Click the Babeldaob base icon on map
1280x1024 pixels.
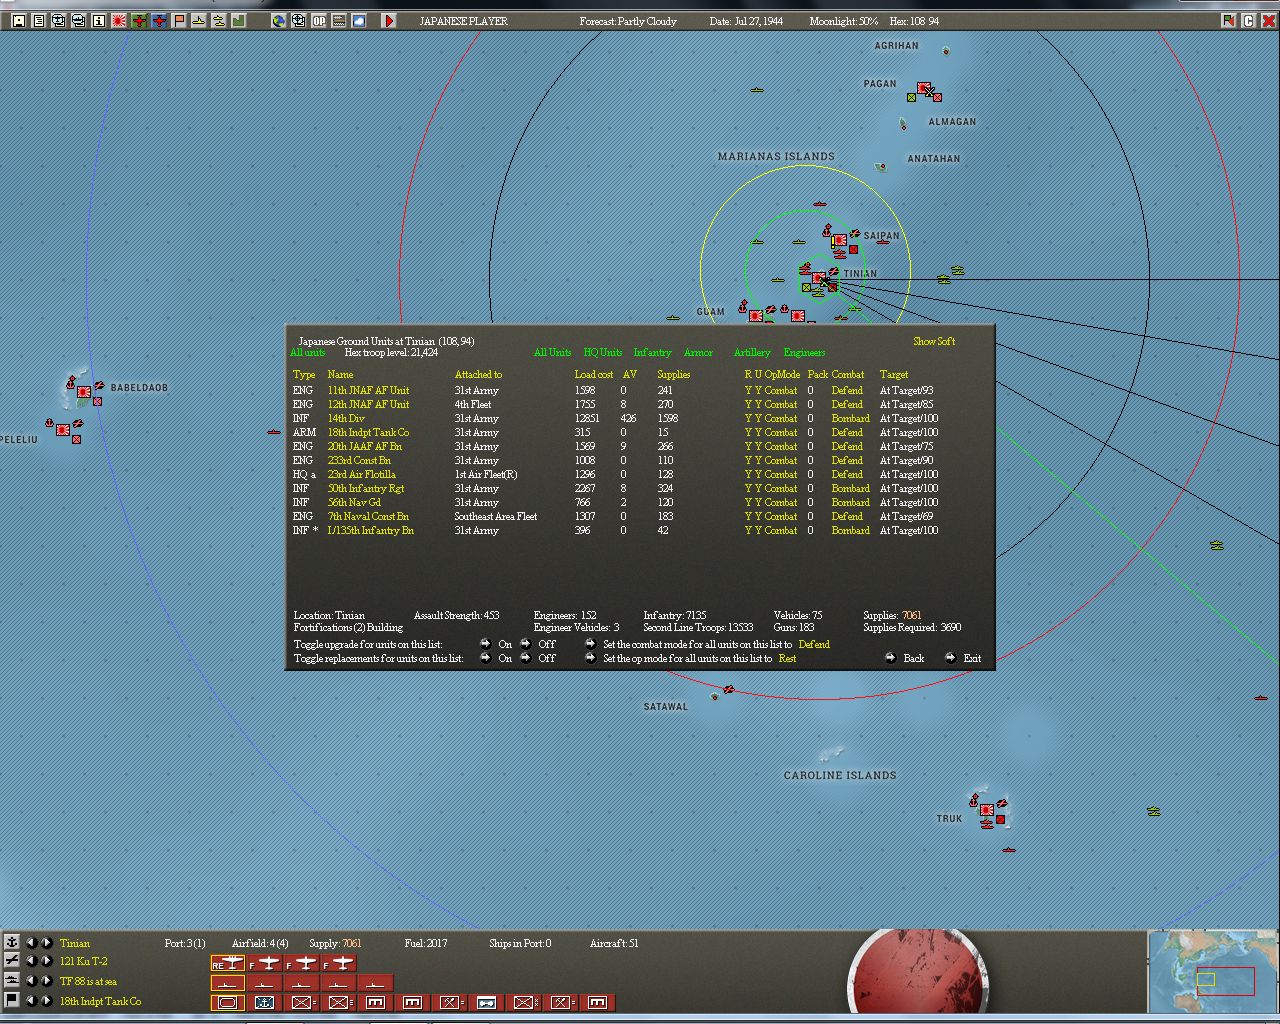[84, 391]
